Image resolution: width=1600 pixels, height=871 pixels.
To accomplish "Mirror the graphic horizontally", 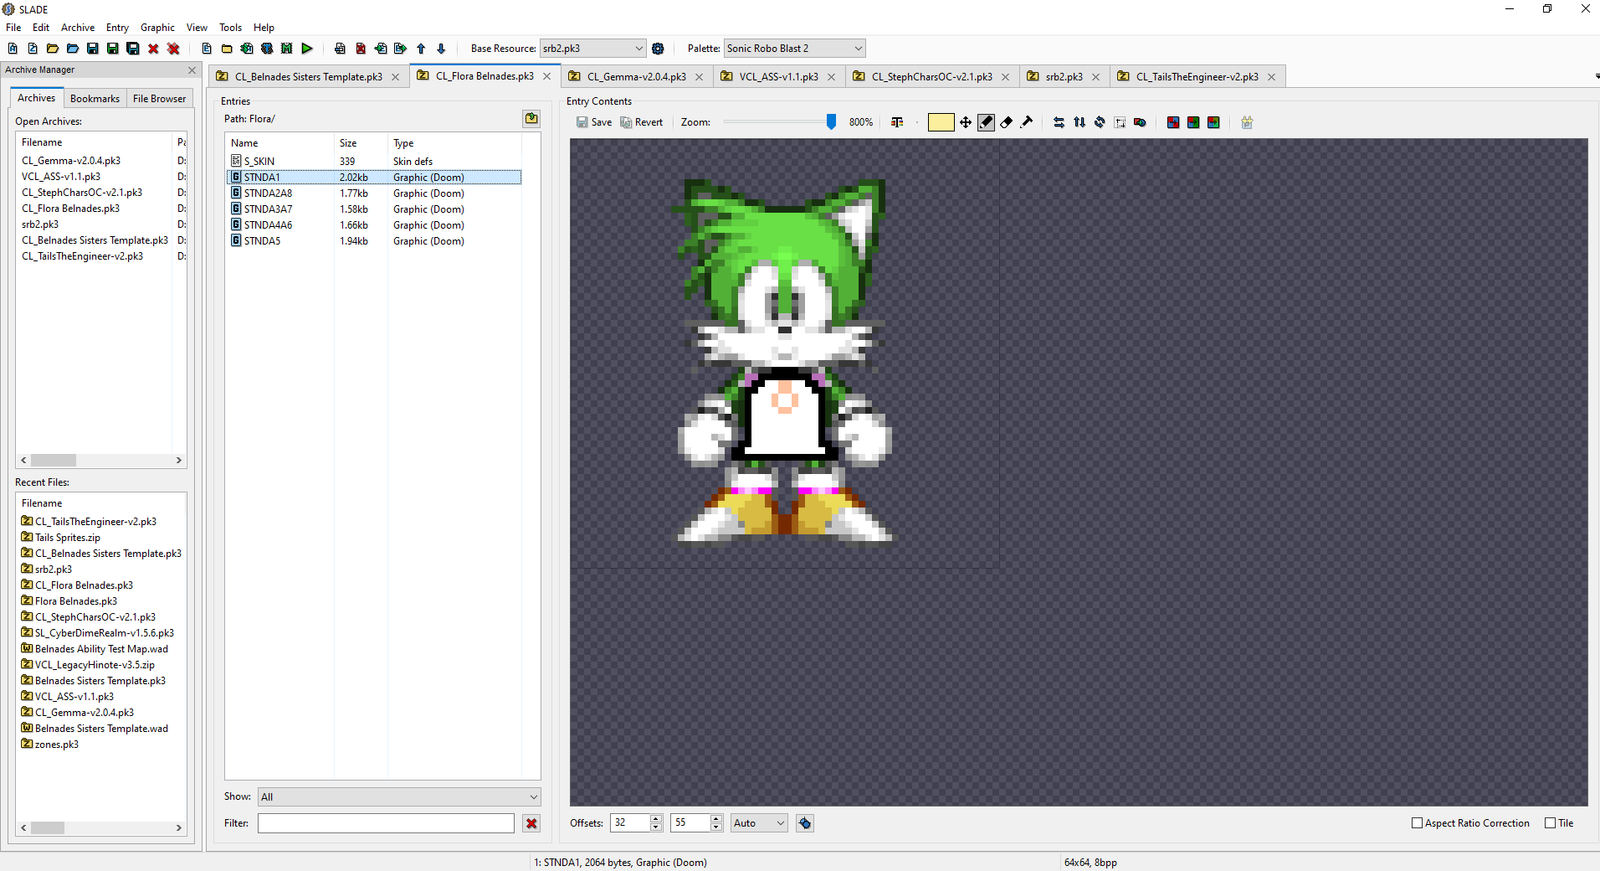I will 1059,122.
